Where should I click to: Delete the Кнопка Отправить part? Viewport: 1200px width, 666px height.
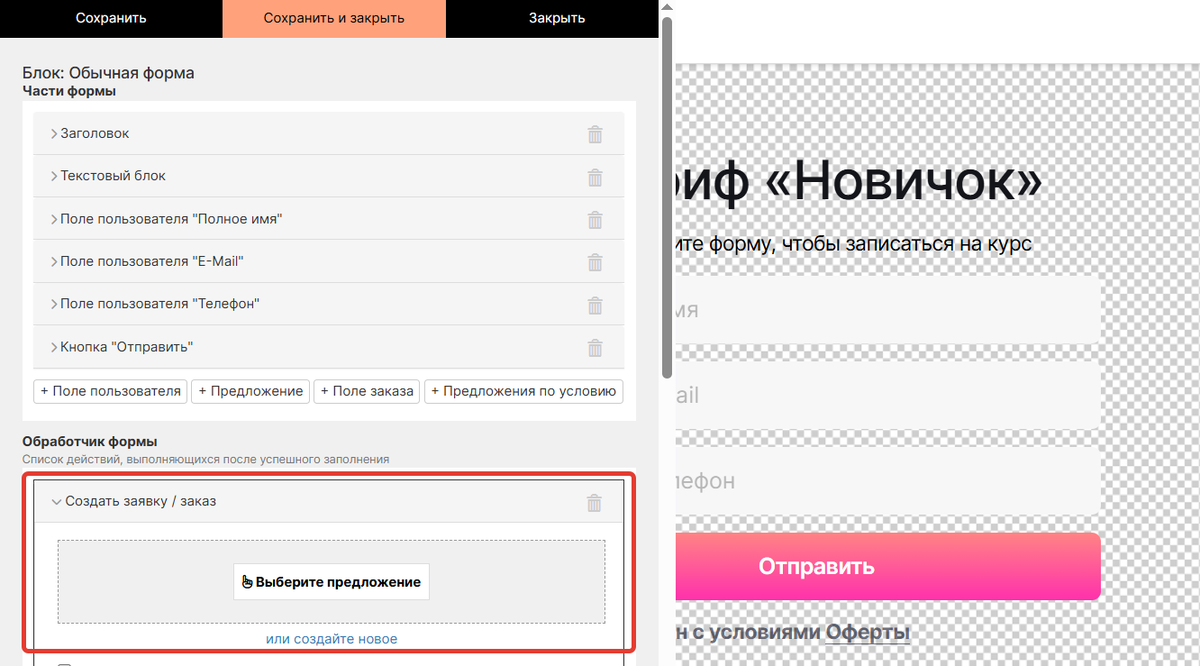click(595, 348)
